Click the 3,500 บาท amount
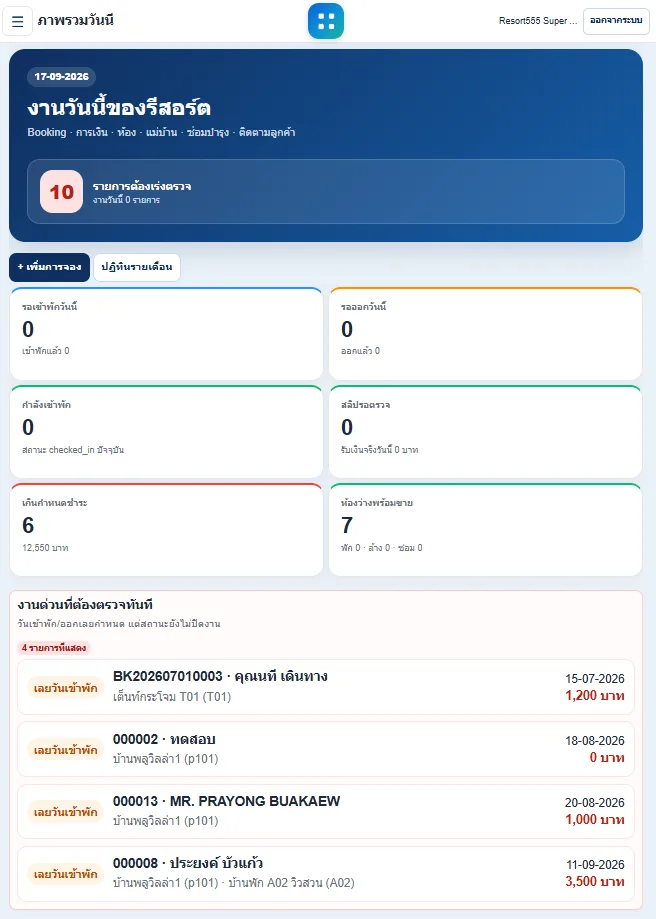This screenshot has height=919, width=656. tap(594, 881)
